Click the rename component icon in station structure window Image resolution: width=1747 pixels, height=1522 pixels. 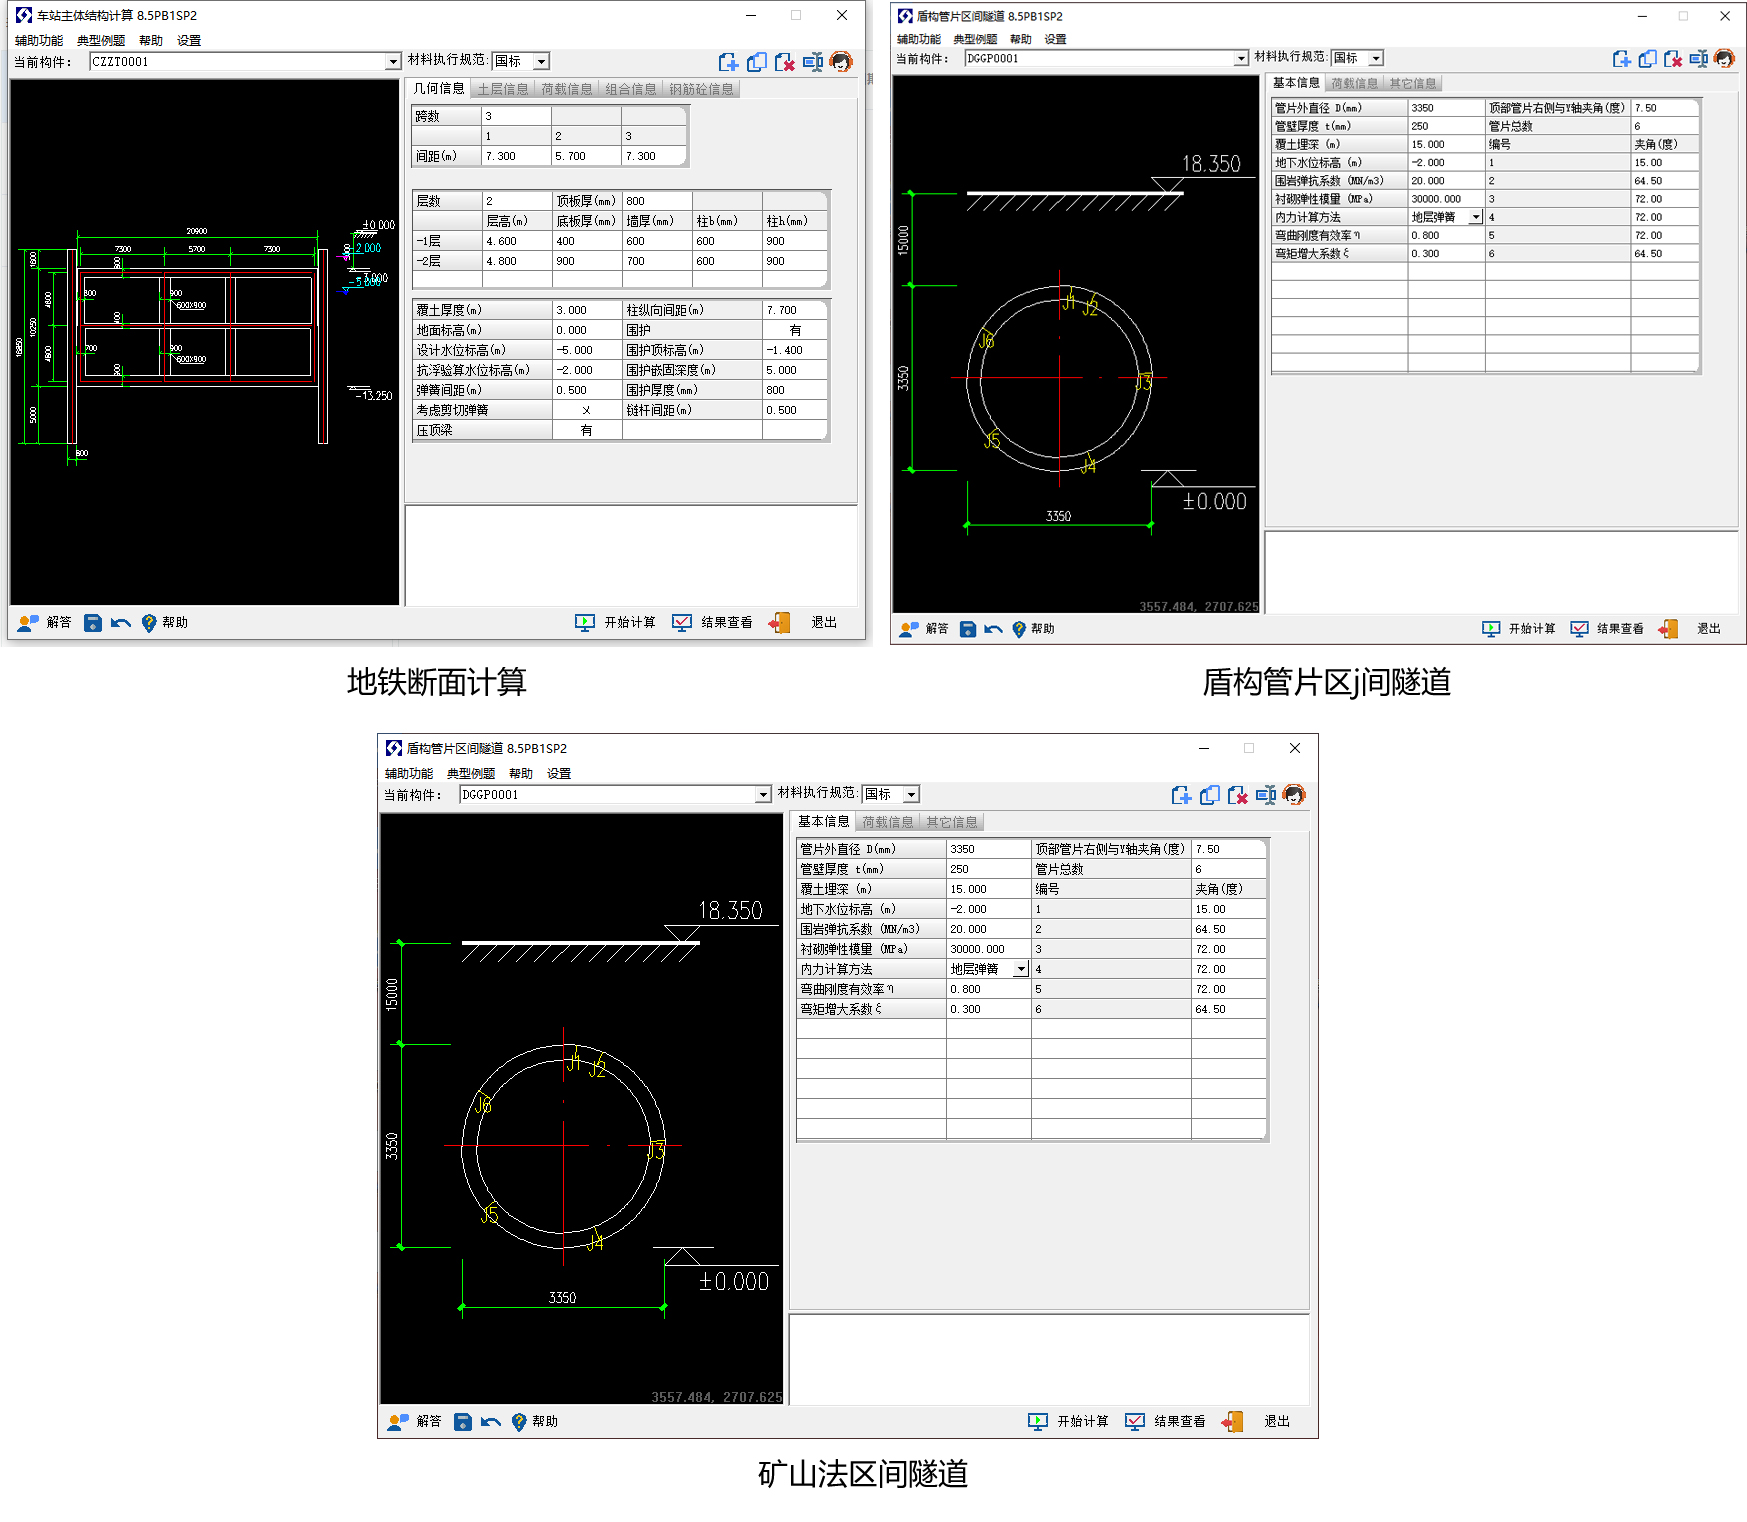(813, 62)
